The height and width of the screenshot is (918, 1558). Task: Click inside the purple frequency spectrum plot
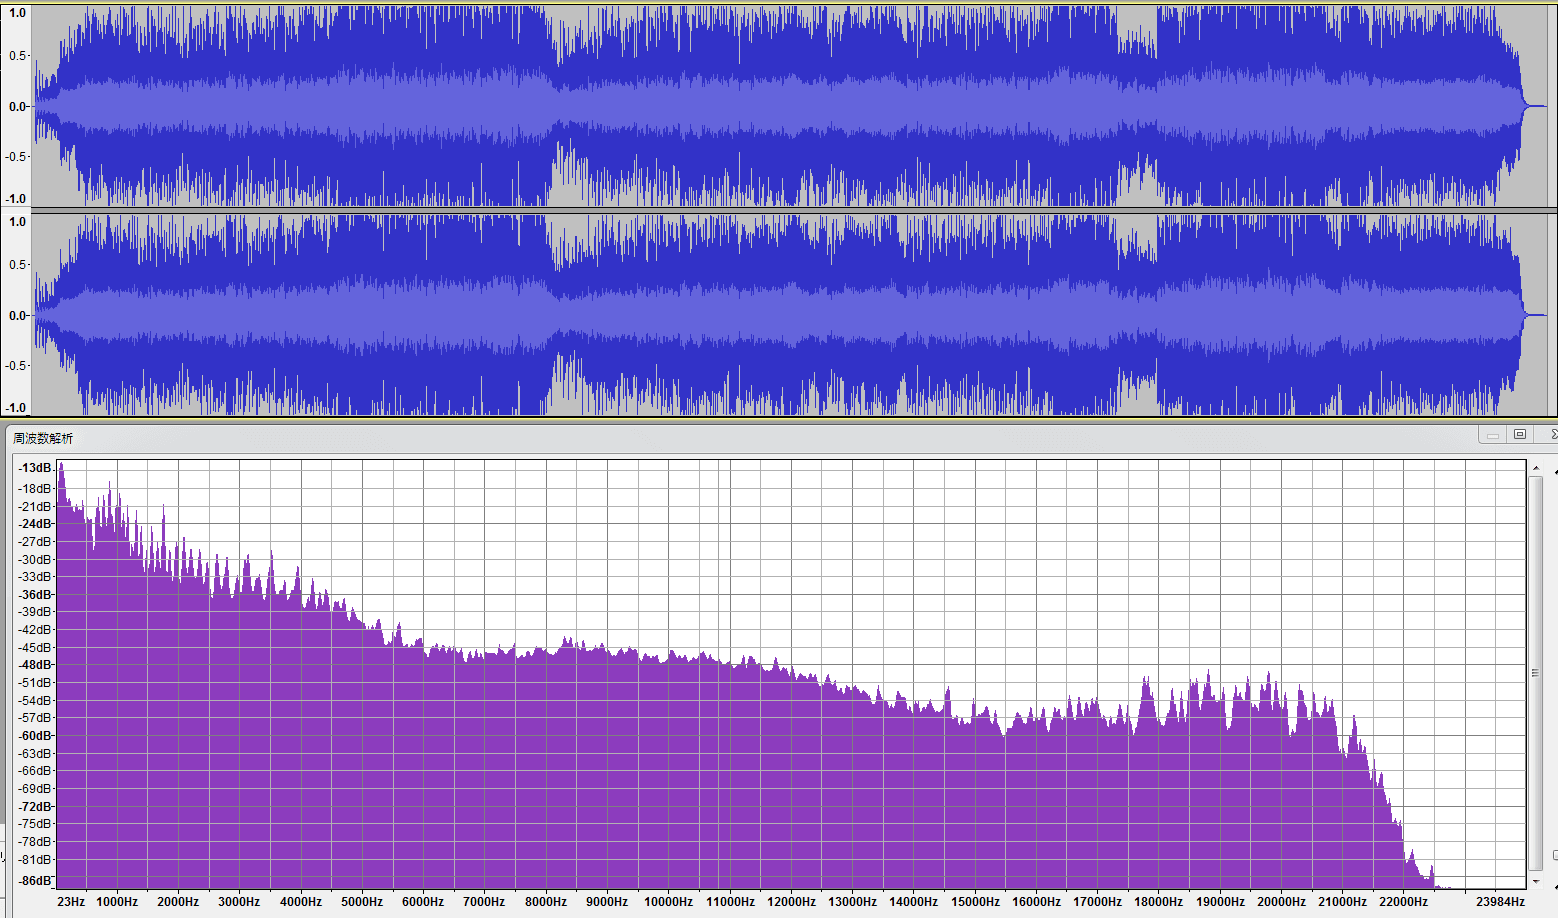pyautogui.click(x=790, y=674)
